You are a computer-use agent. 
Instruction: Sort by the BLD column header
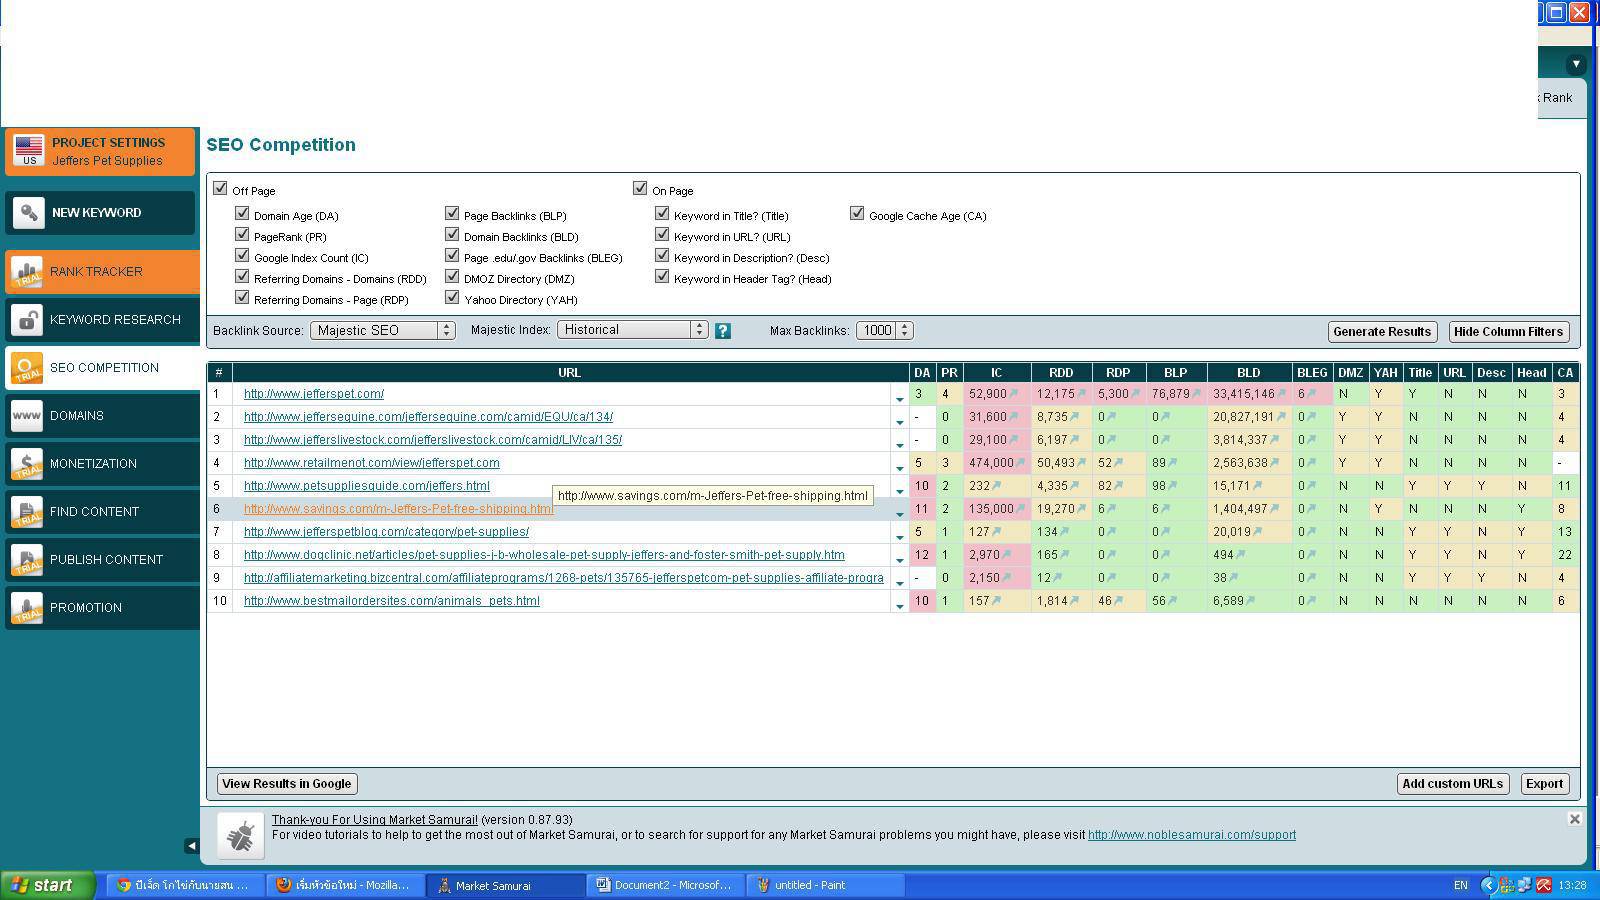(1248, 372)
